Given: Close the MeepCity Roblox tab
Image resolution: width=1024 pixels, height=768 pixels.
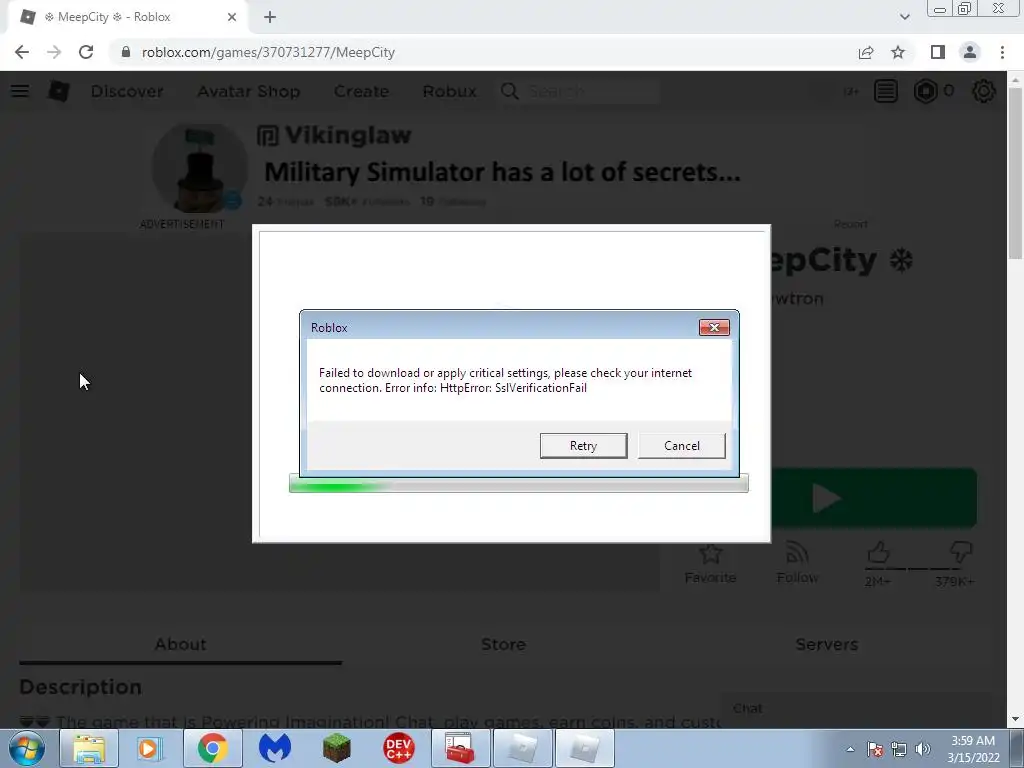Looking at the screenshot, I should [x=232, y=17].
